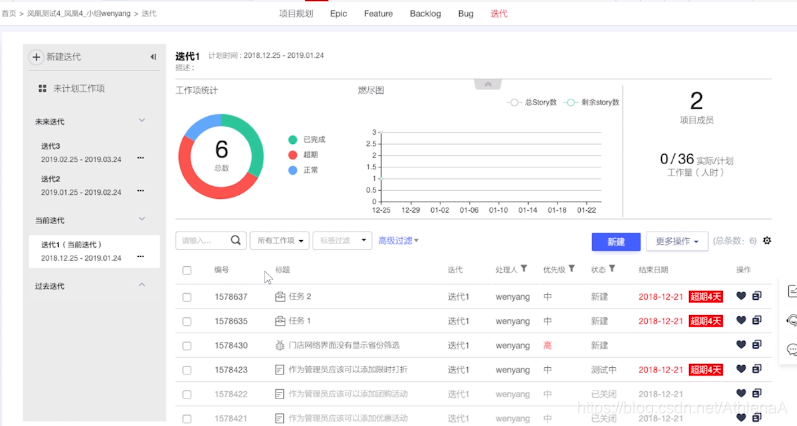Screen dimensions: 797x426
Task: Open the 所有工作项 dropdown
Action: tap(280, 240)
